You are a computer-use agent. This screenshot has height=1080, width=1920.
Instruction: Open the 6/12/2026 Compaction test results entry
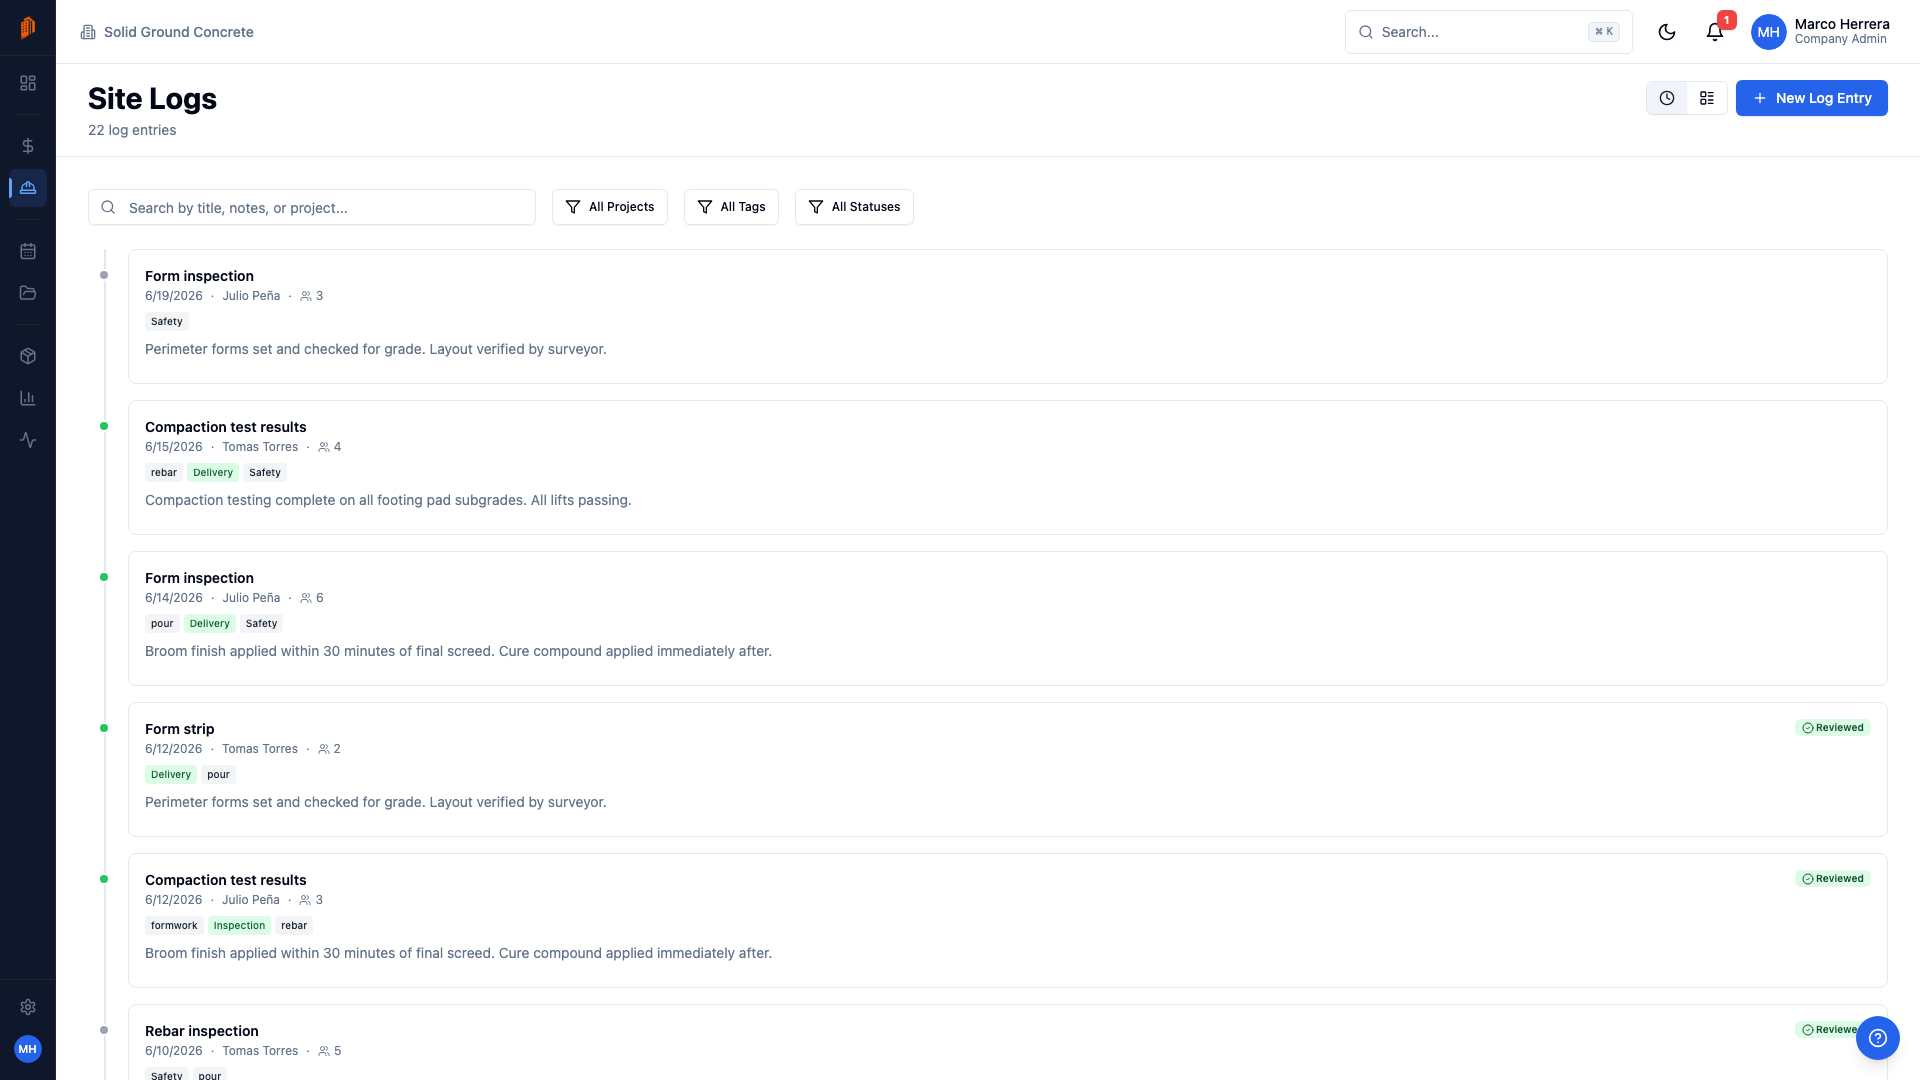click(x=1008, y=920)
